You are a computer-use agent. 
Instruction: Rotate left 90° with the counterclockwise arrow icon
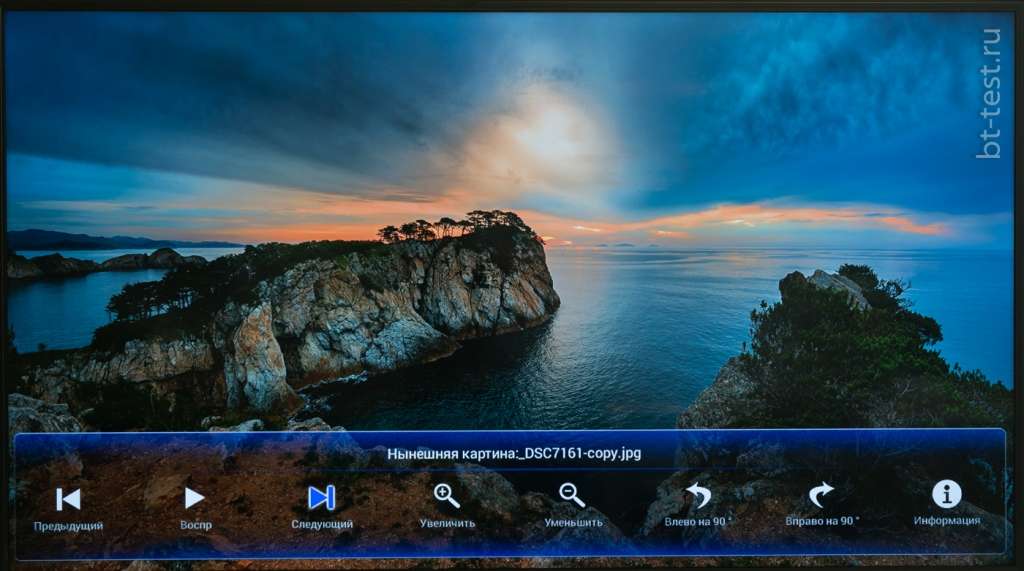click(x=698, y=495)
